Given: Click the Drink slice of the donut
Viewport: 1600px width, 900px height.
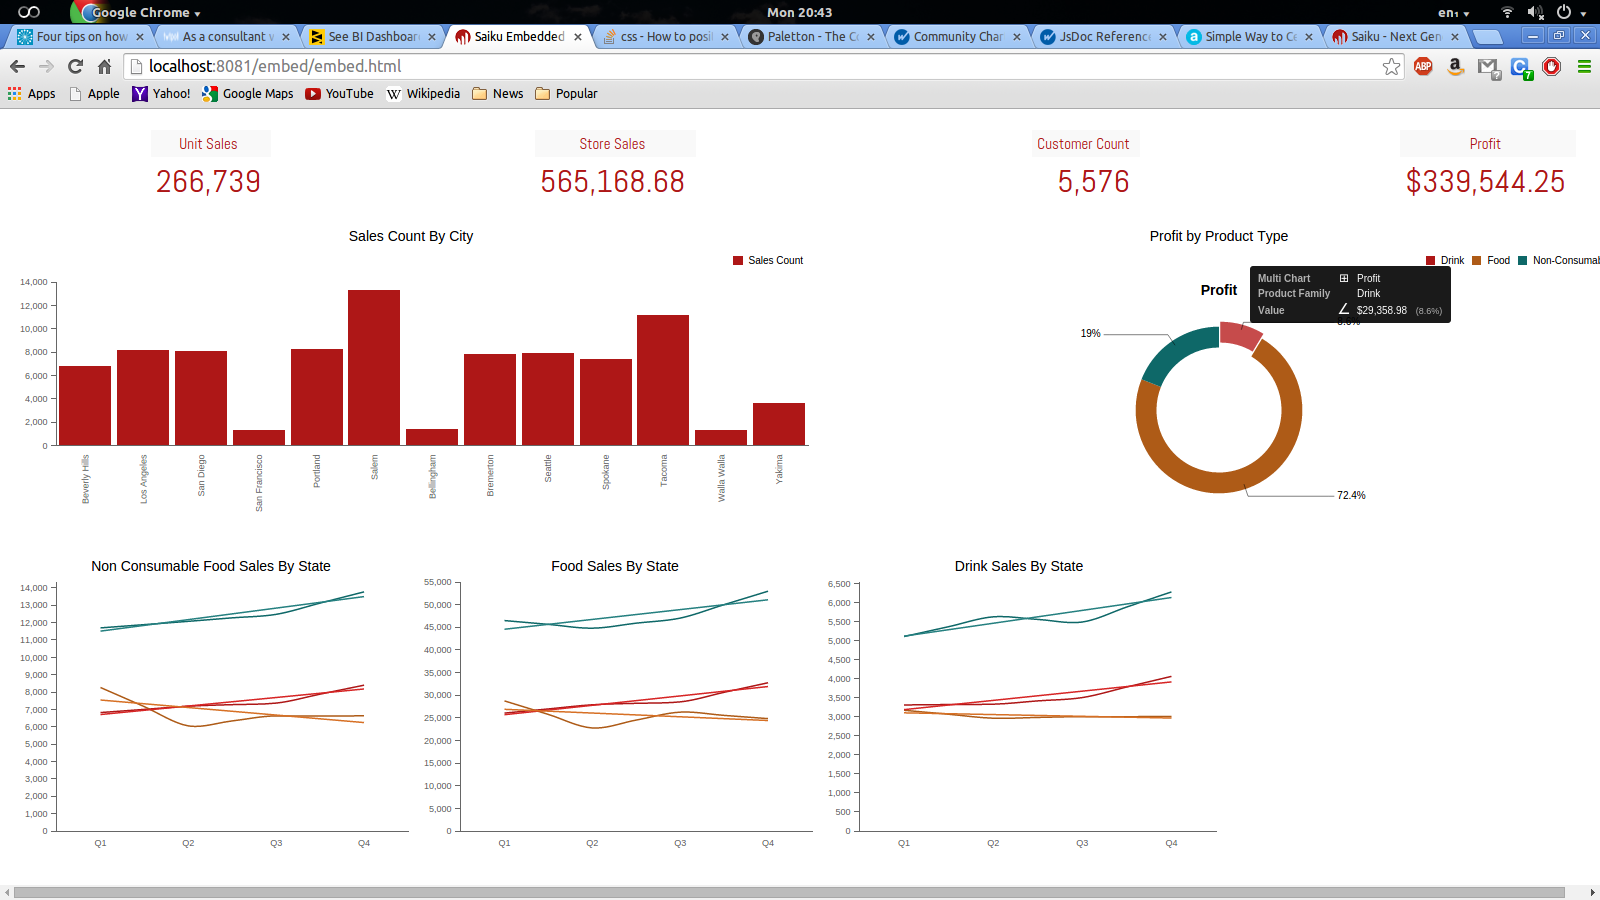Looking at the screenshot, I should point(1240,335).
